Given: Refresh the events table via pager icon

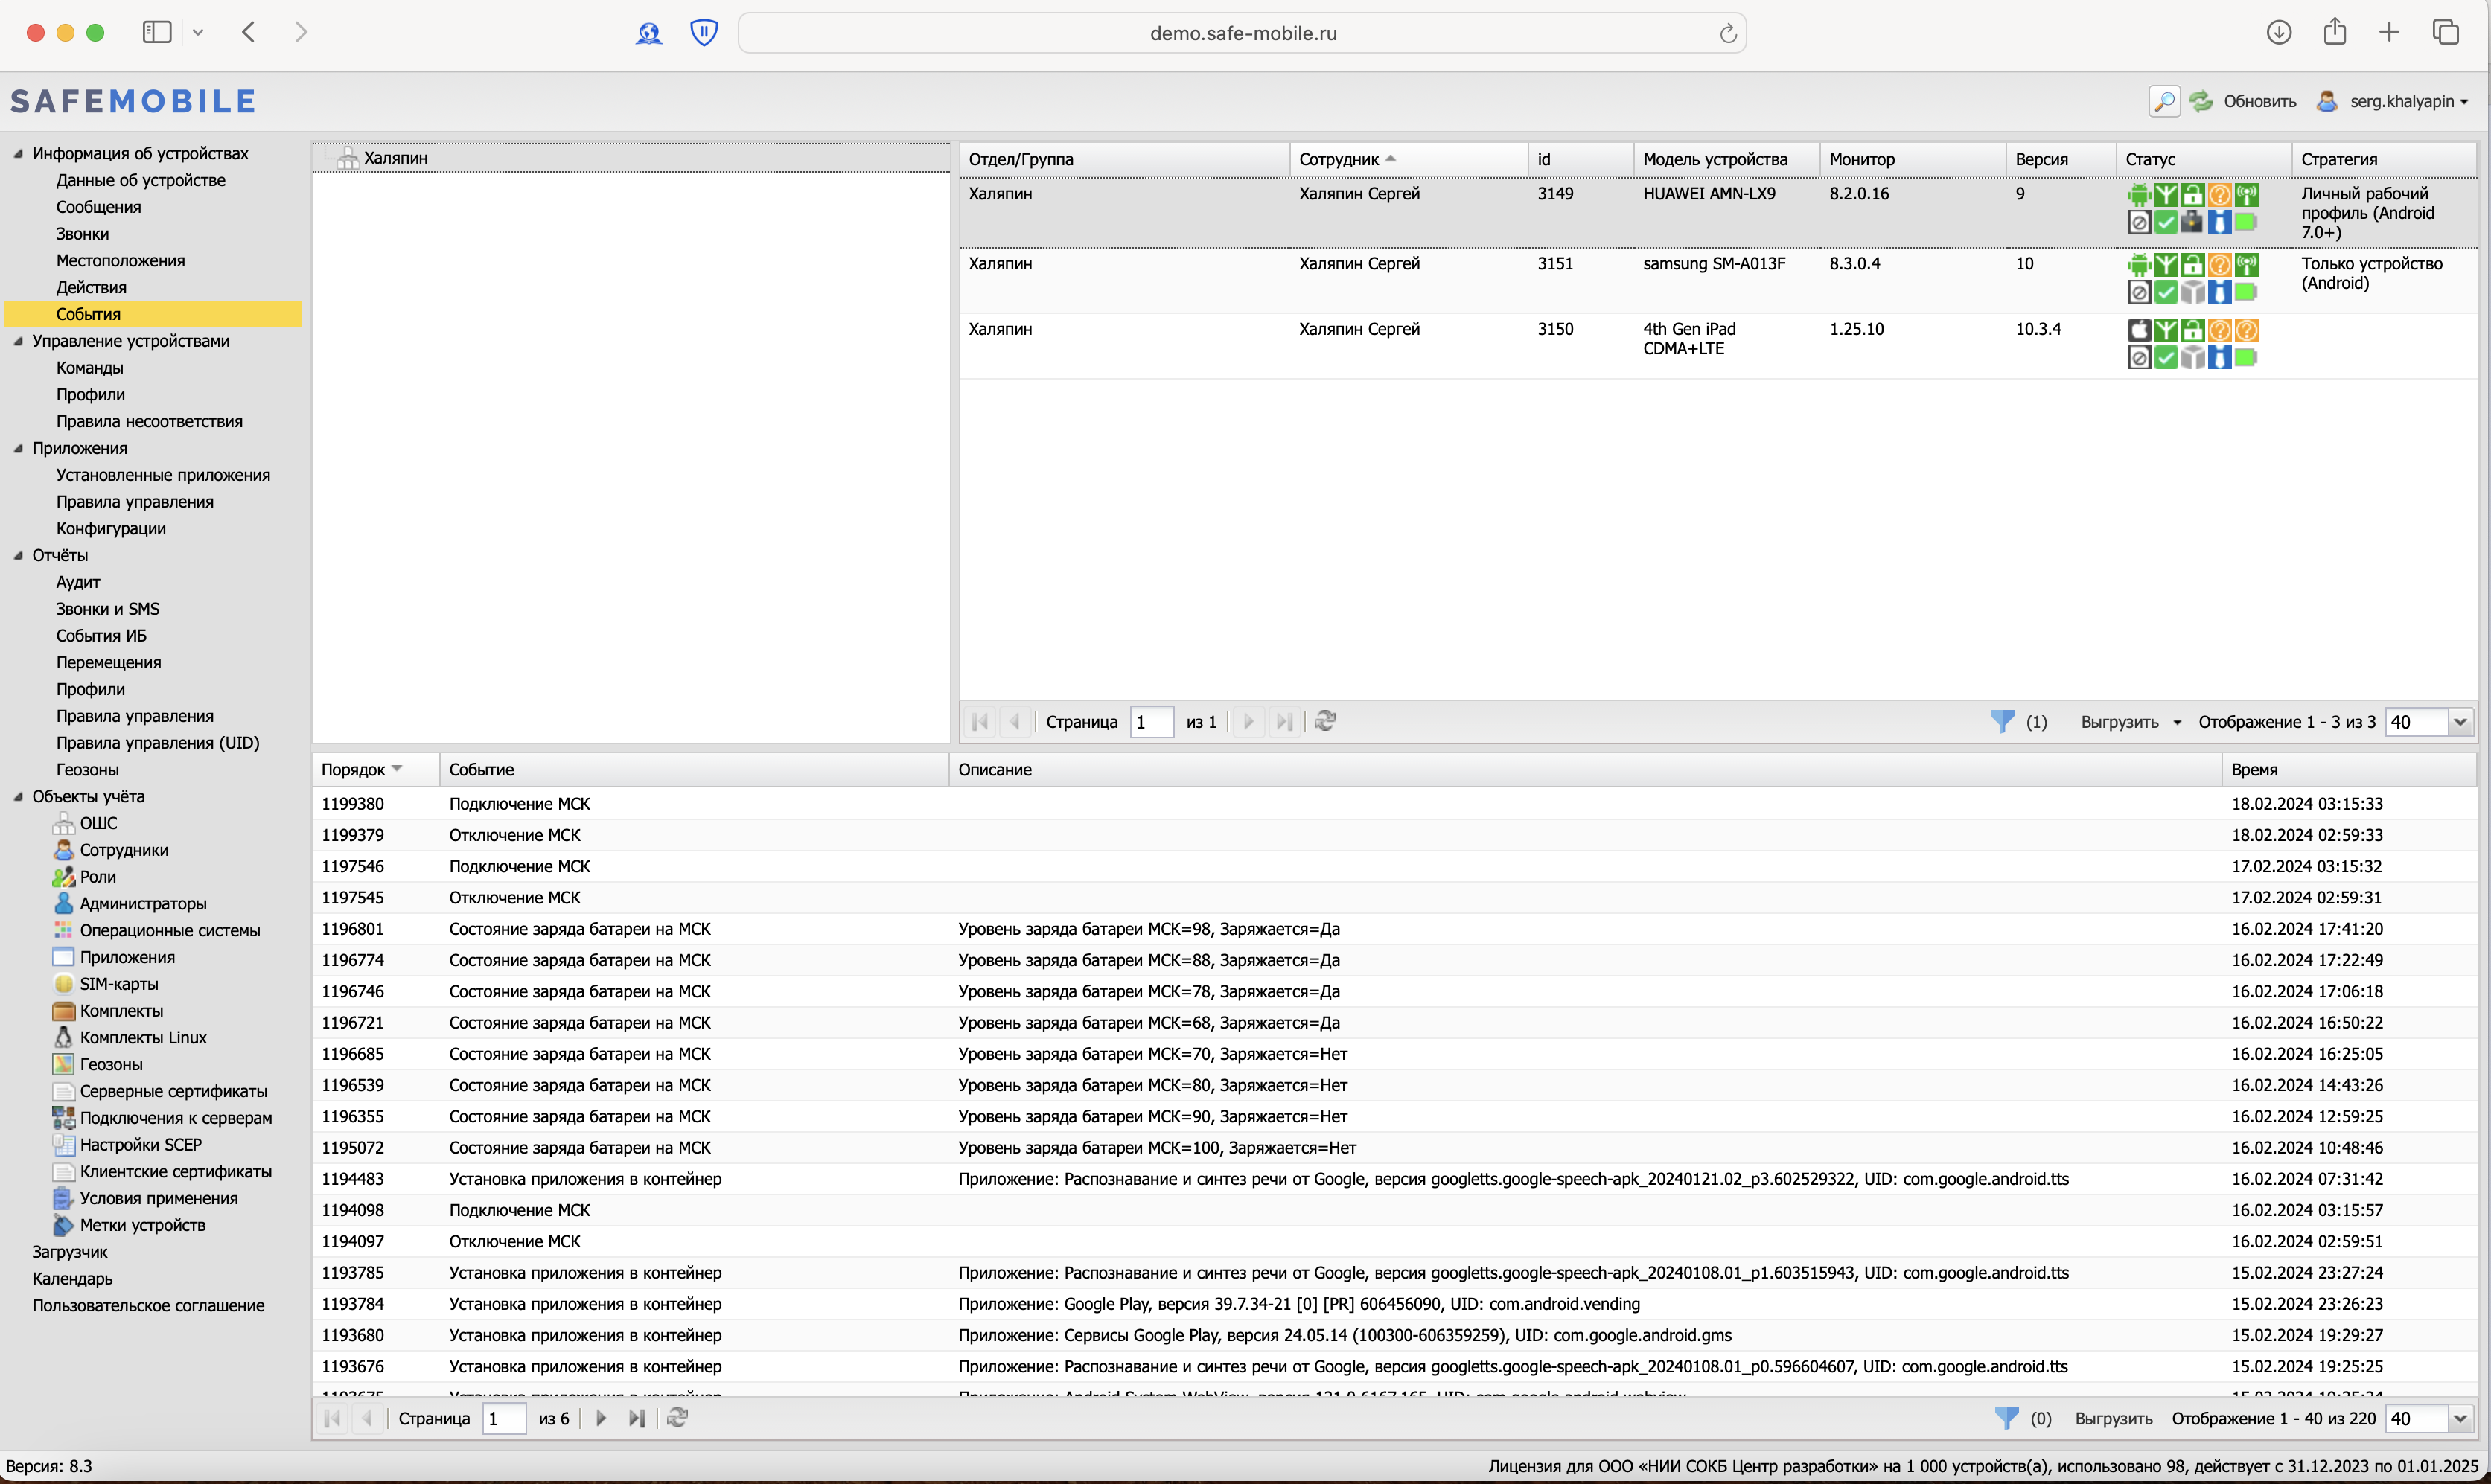Looking at the screenshot, I should 677,1418.
